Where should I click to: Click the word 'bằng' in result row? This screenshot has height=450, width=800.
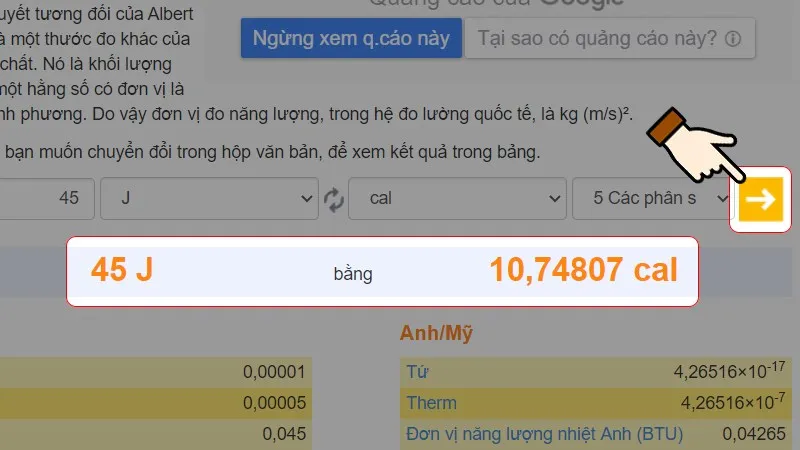[353, 274]
